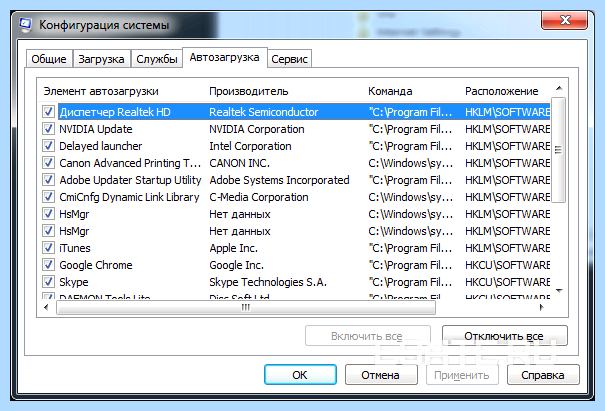Click the Apple Inc. manufacturer cell
605x411 pixels.
233,248
